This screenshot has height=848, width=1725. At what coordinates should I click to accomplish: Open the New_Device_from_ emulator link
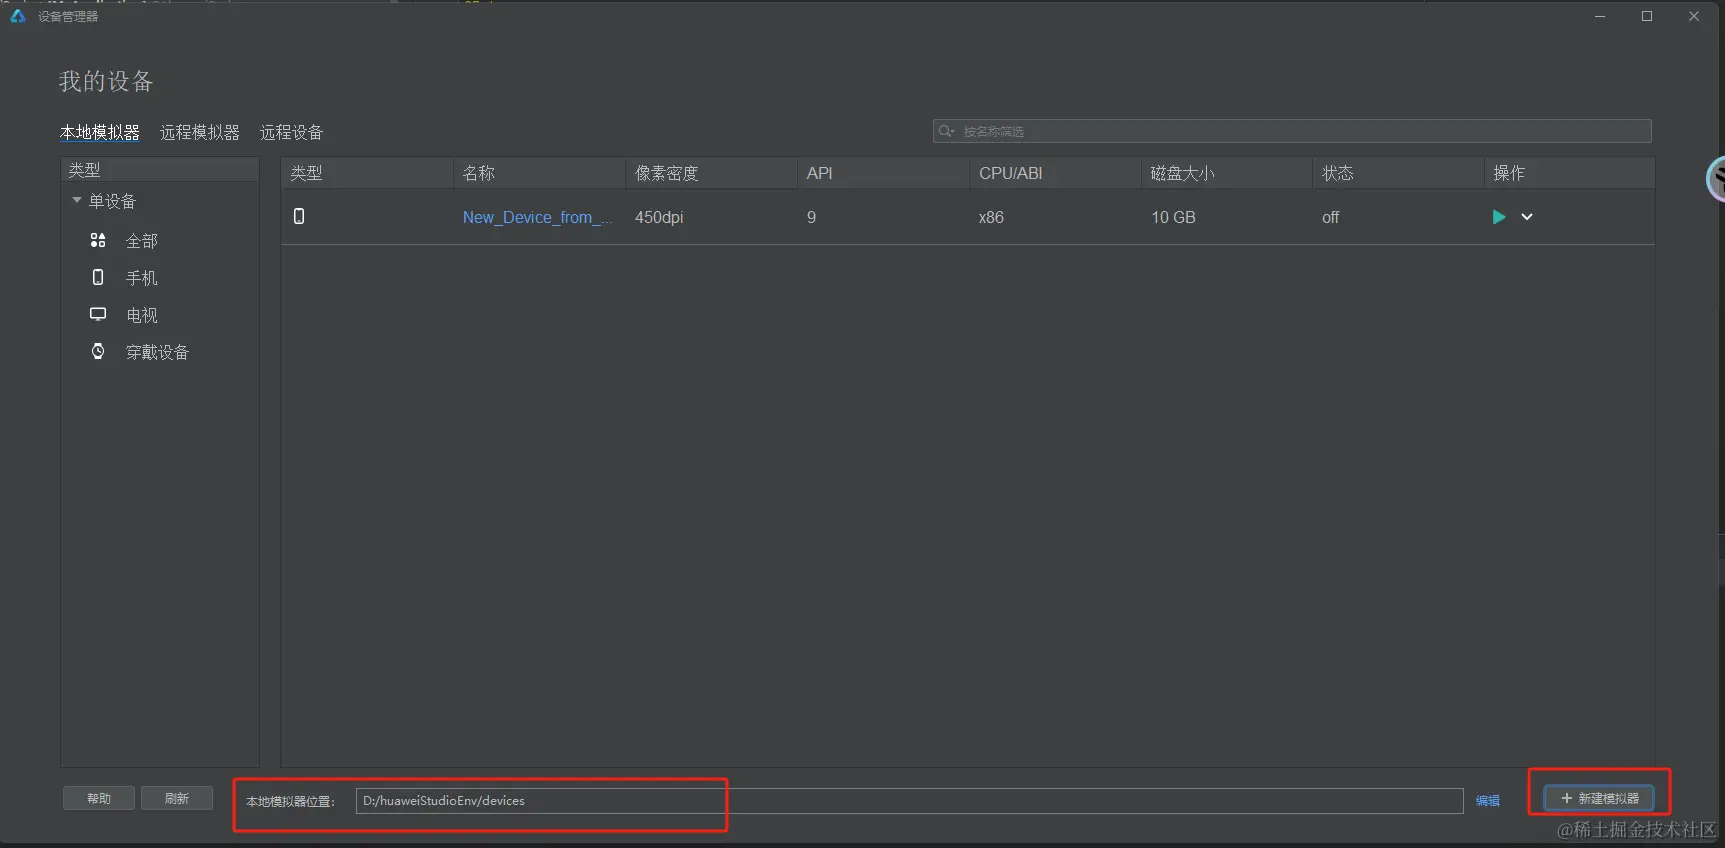pos(537,217)
